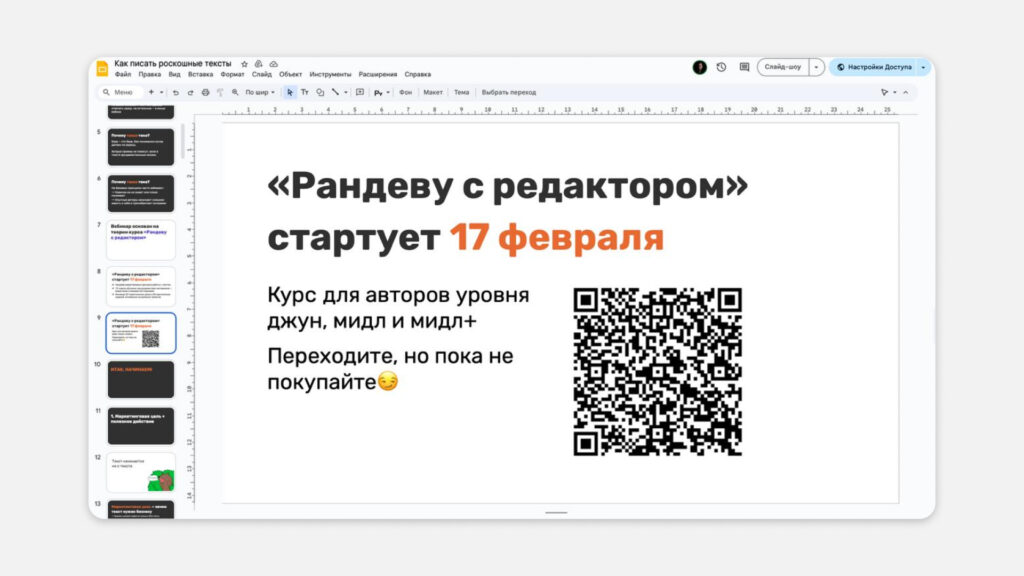This screenshot has width=1024, height=576.
Task: Activate the paint format tool
Action: pyautogui.click(x=220, y=93)
